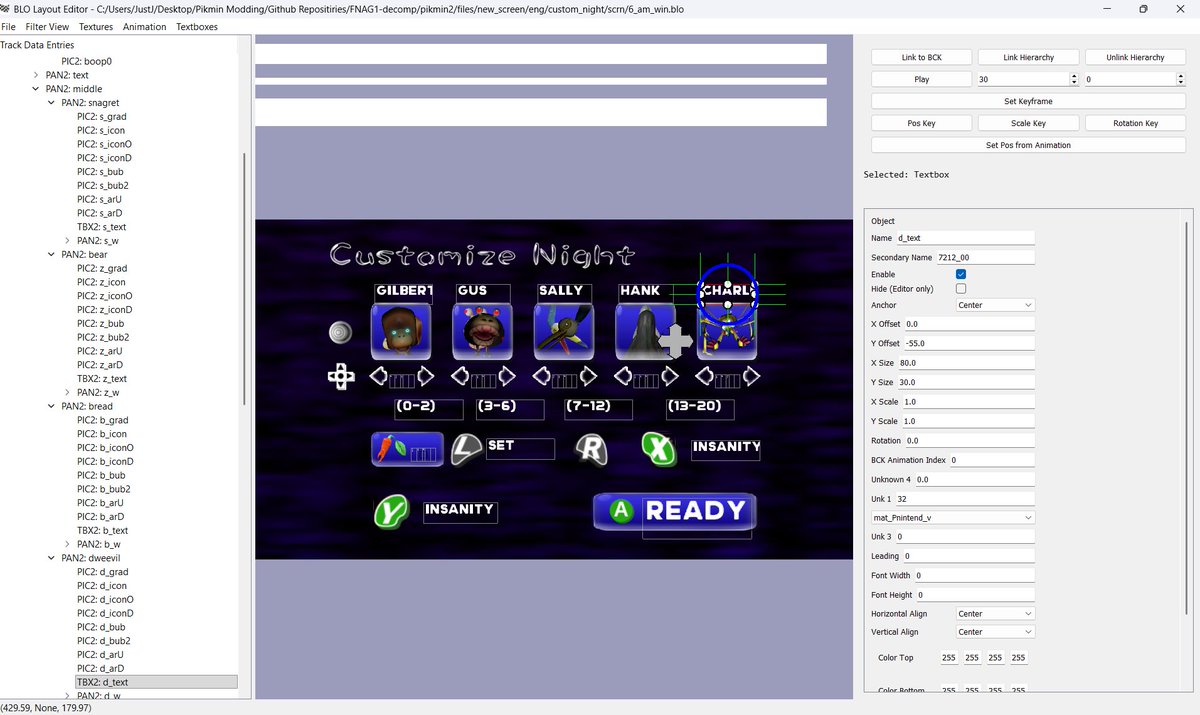Click the Link to BCK button
Screen dimensions: 1200x715
[x=922, y=57]
